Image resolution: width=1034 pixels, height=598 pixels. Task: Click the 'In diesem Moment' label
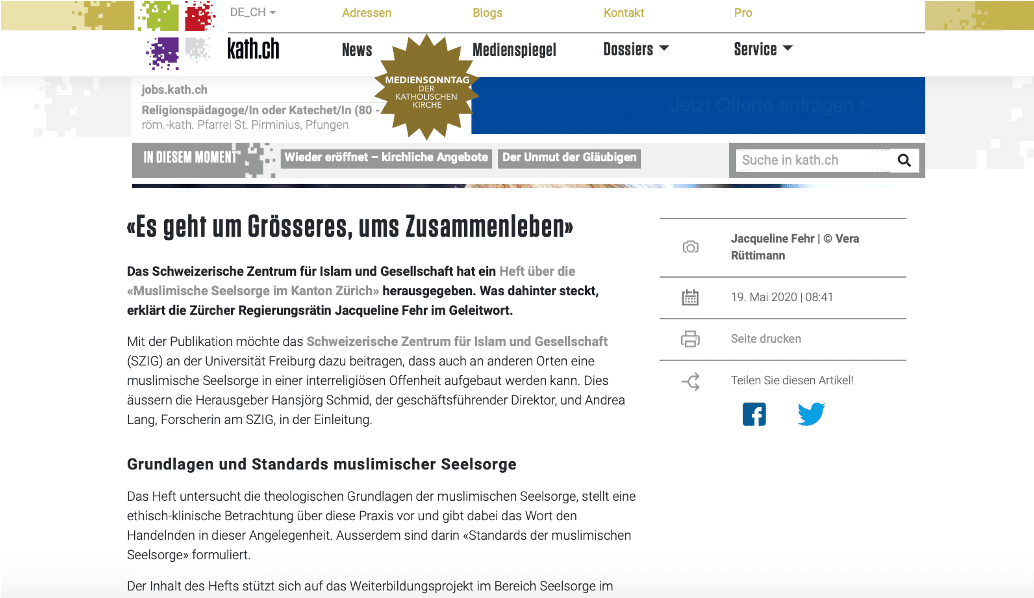(191, 158)
